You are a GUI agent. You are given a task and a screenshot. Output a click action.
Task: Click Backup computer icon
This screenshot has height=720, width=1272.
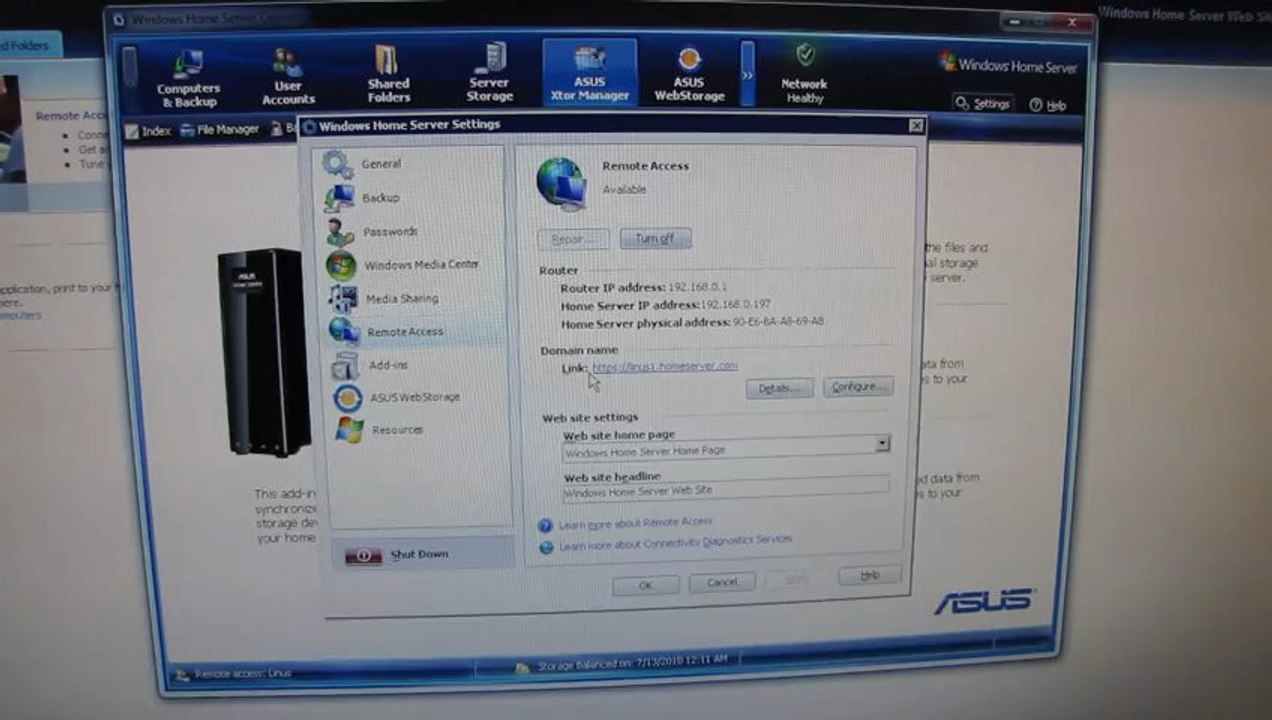pos(339,198)
